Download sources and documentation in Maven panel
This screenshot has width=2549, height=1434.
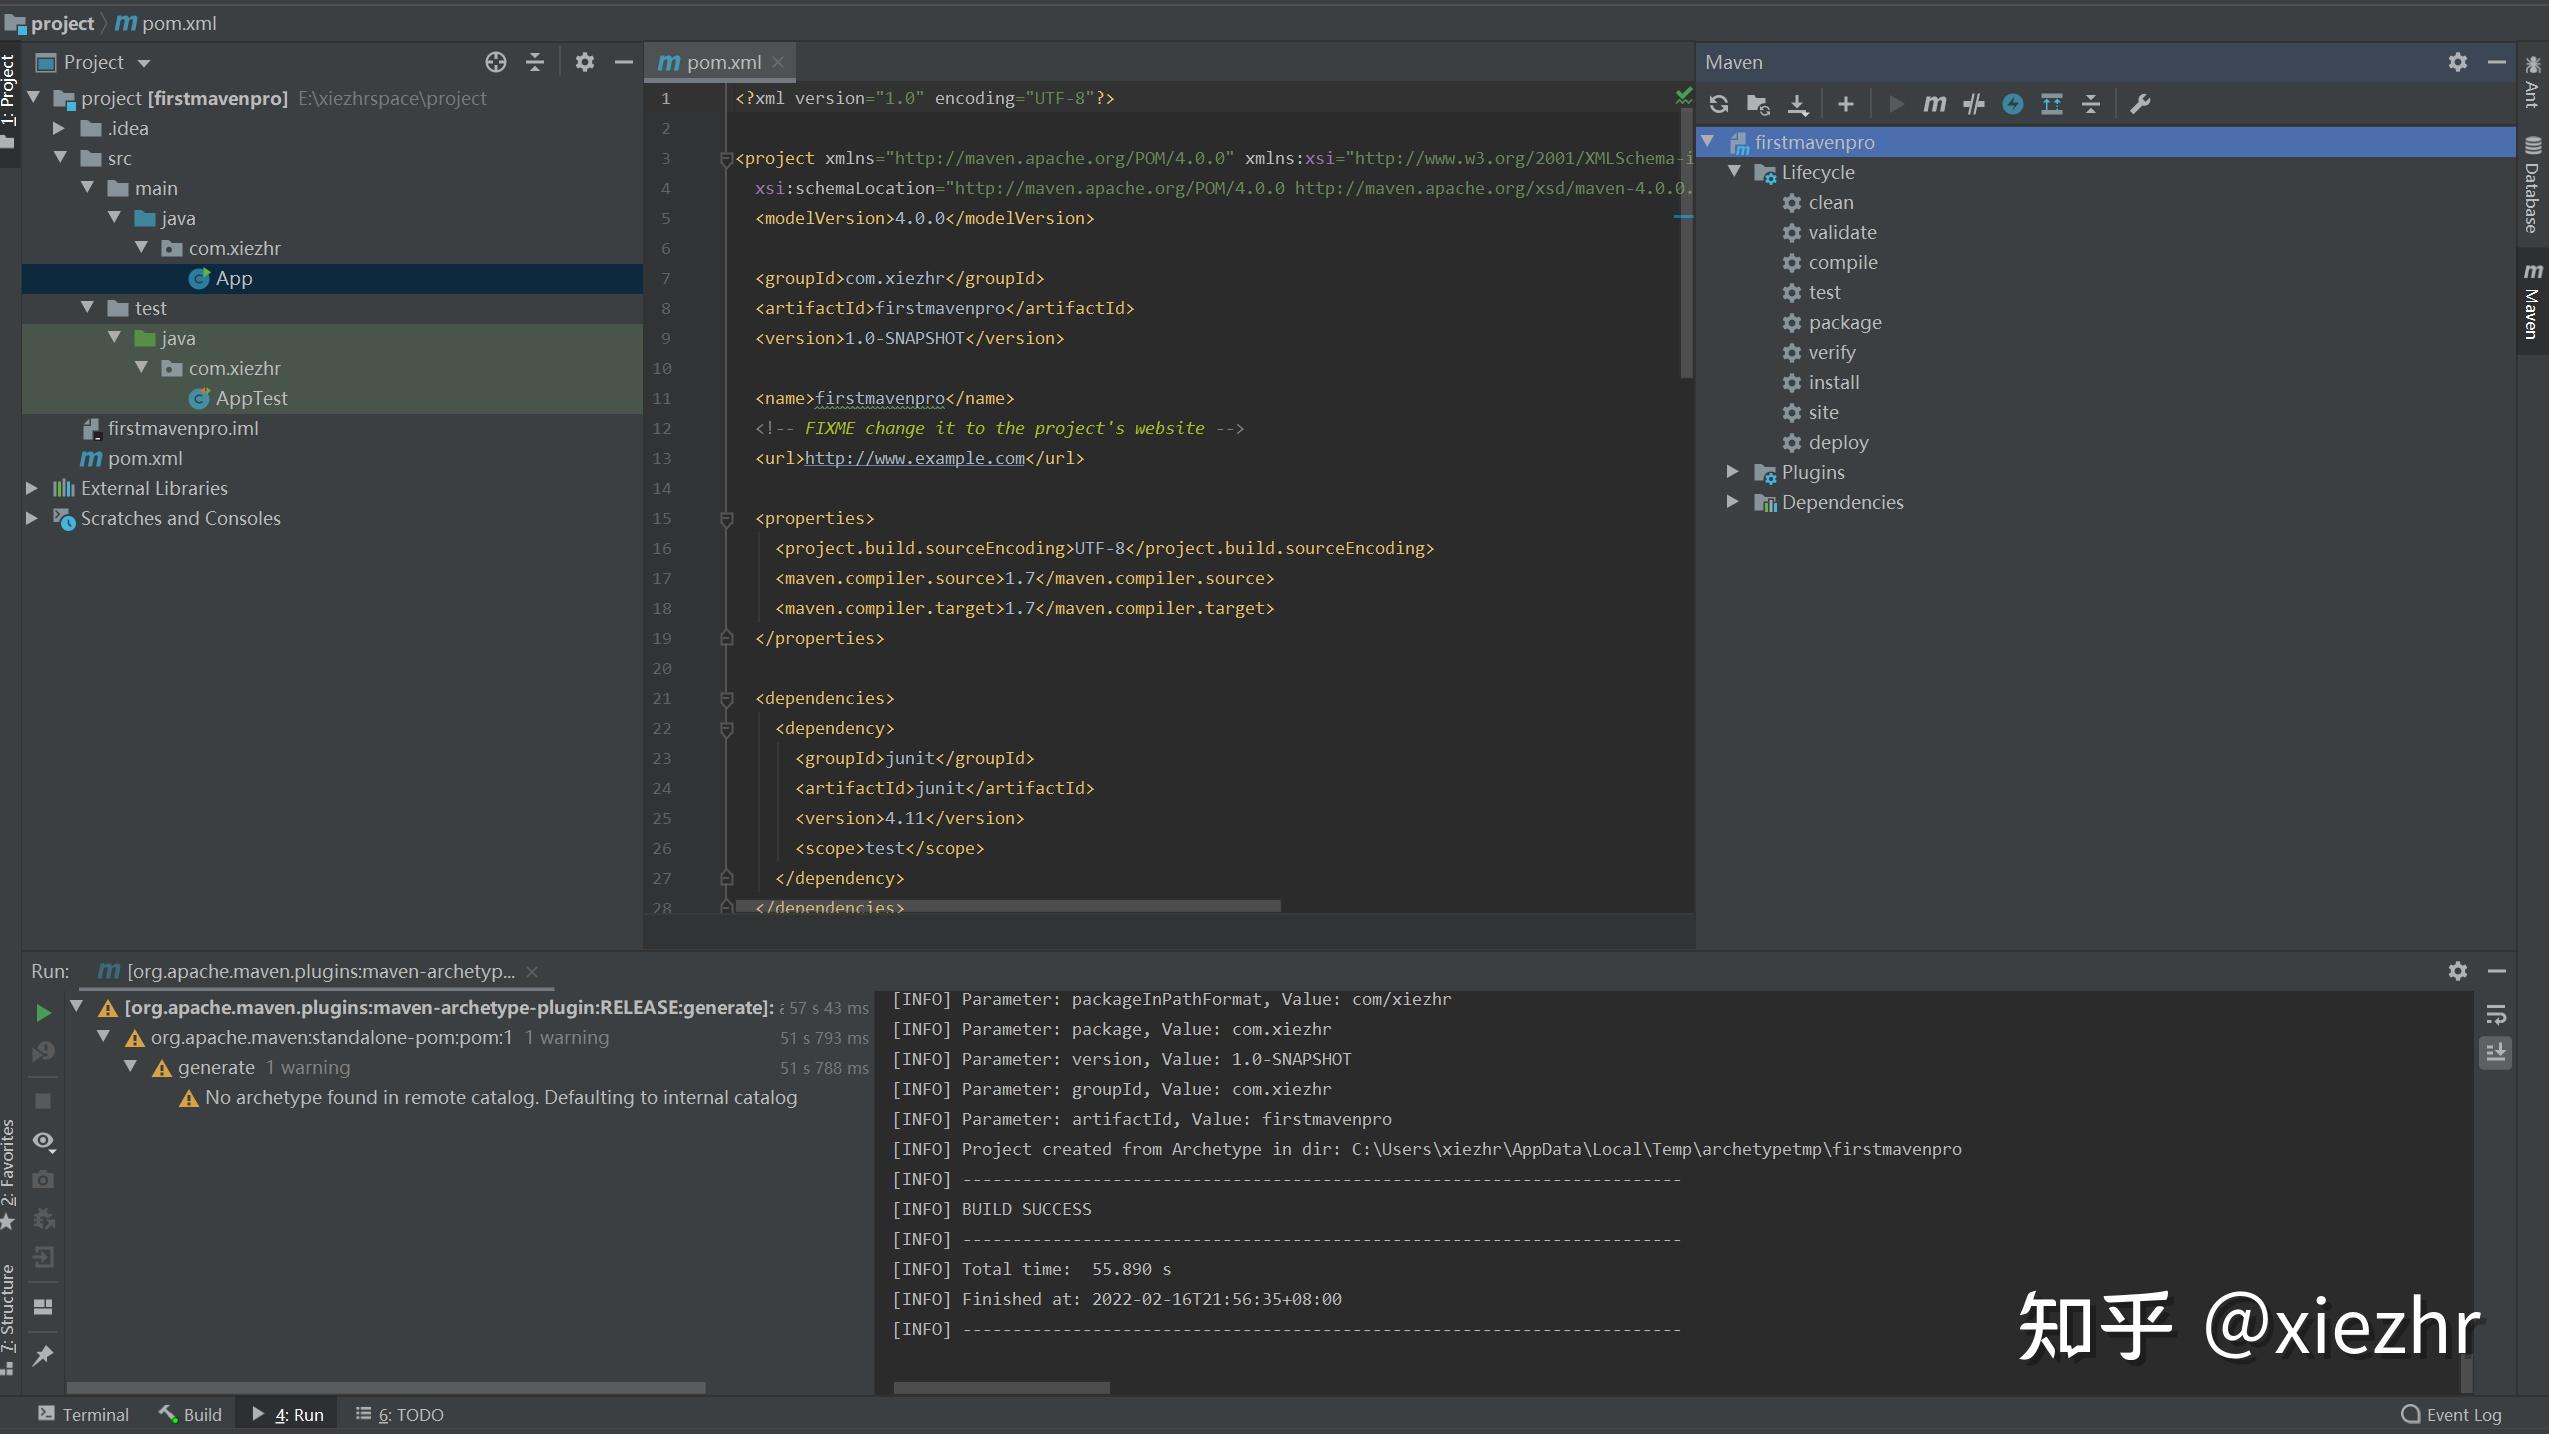(1798, 104)
